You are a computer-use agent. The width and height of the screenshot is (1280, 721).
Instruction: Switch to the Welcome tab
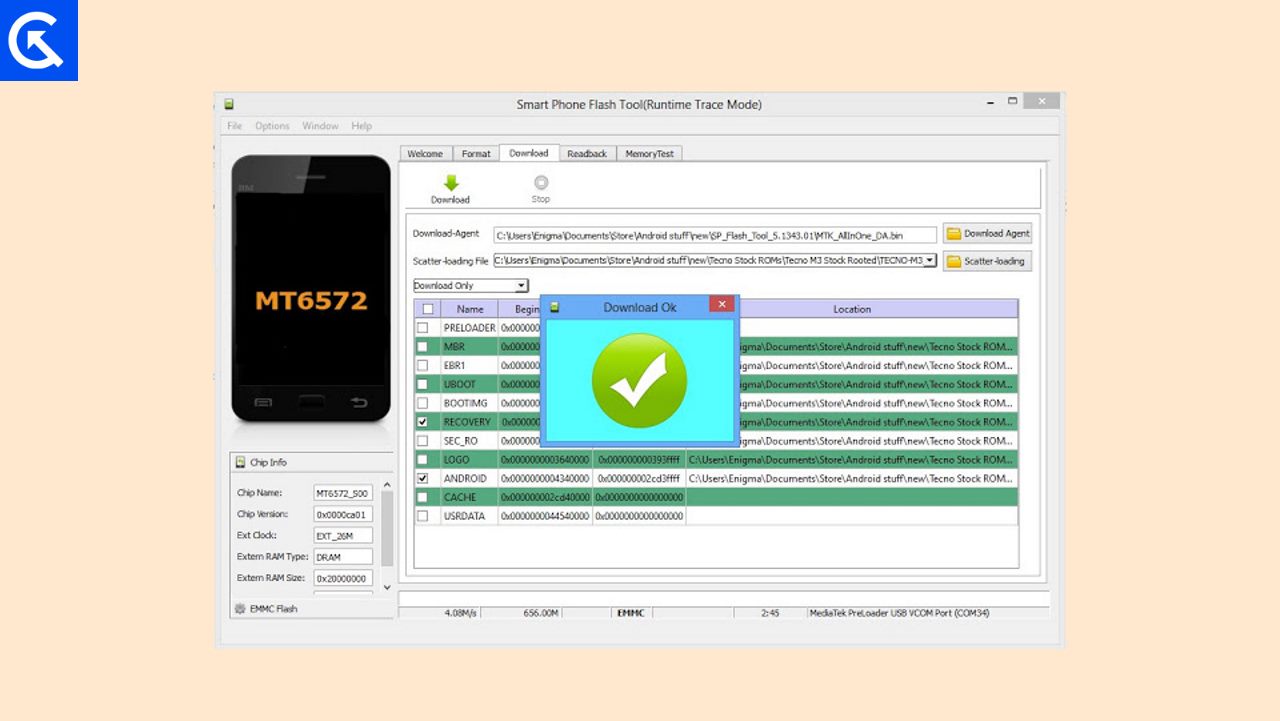coord(425,154)
